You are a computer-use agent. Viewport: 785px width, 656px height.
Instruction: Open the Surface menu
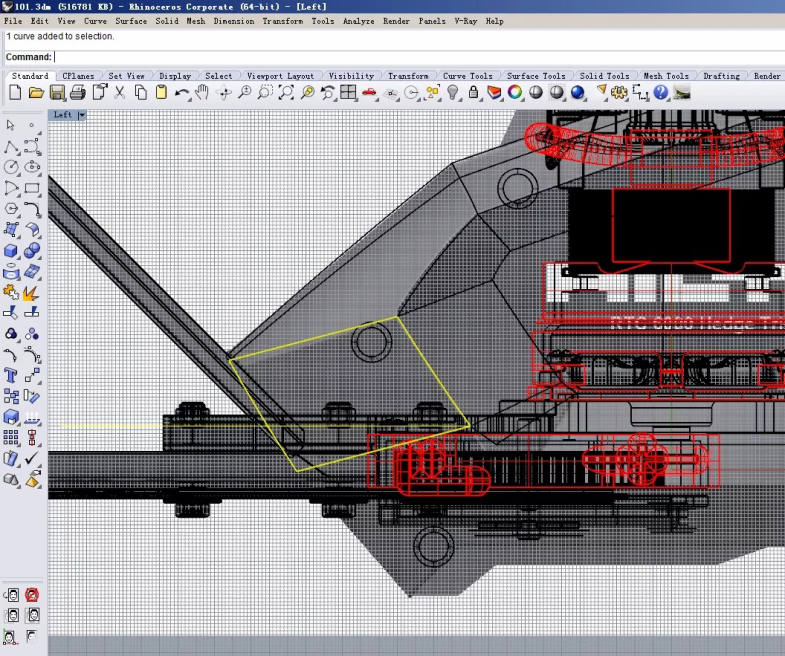(131, 21)
